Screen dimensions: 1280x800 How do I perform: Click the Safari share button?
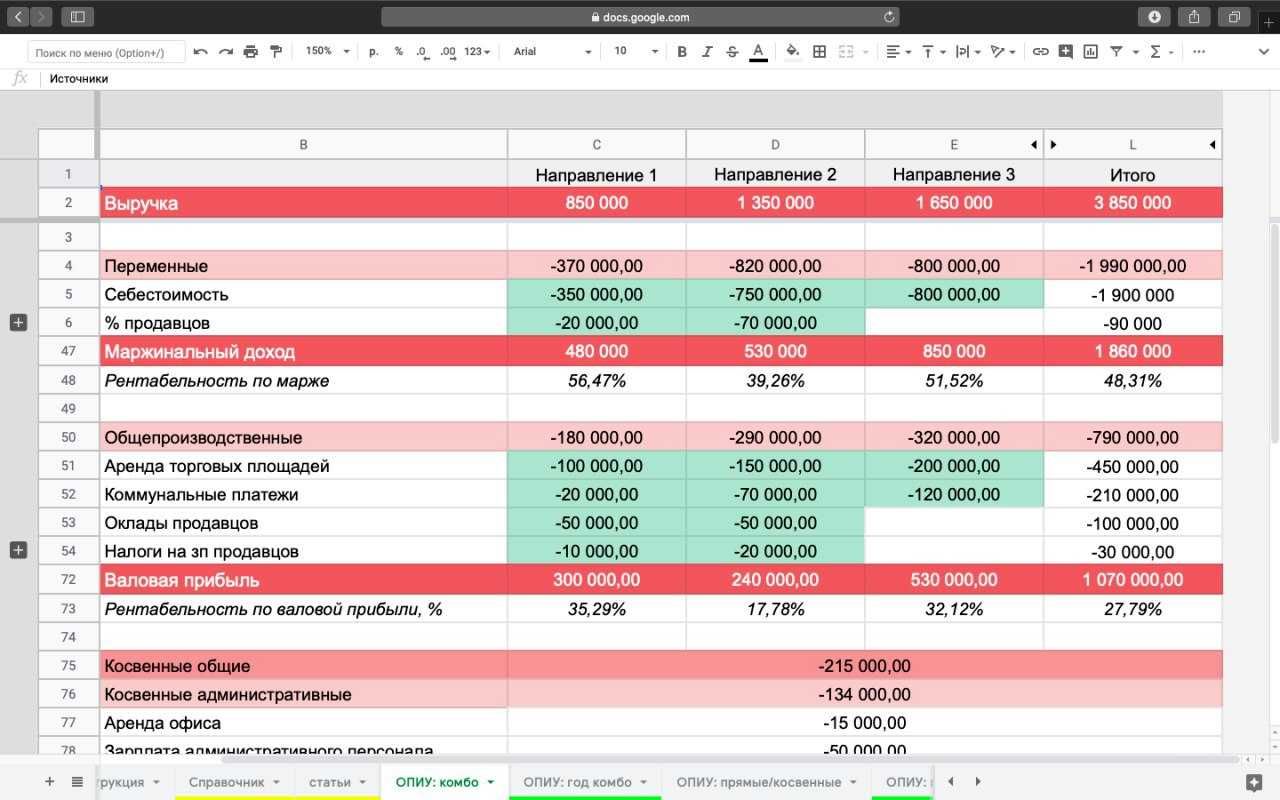point(1194,16)
